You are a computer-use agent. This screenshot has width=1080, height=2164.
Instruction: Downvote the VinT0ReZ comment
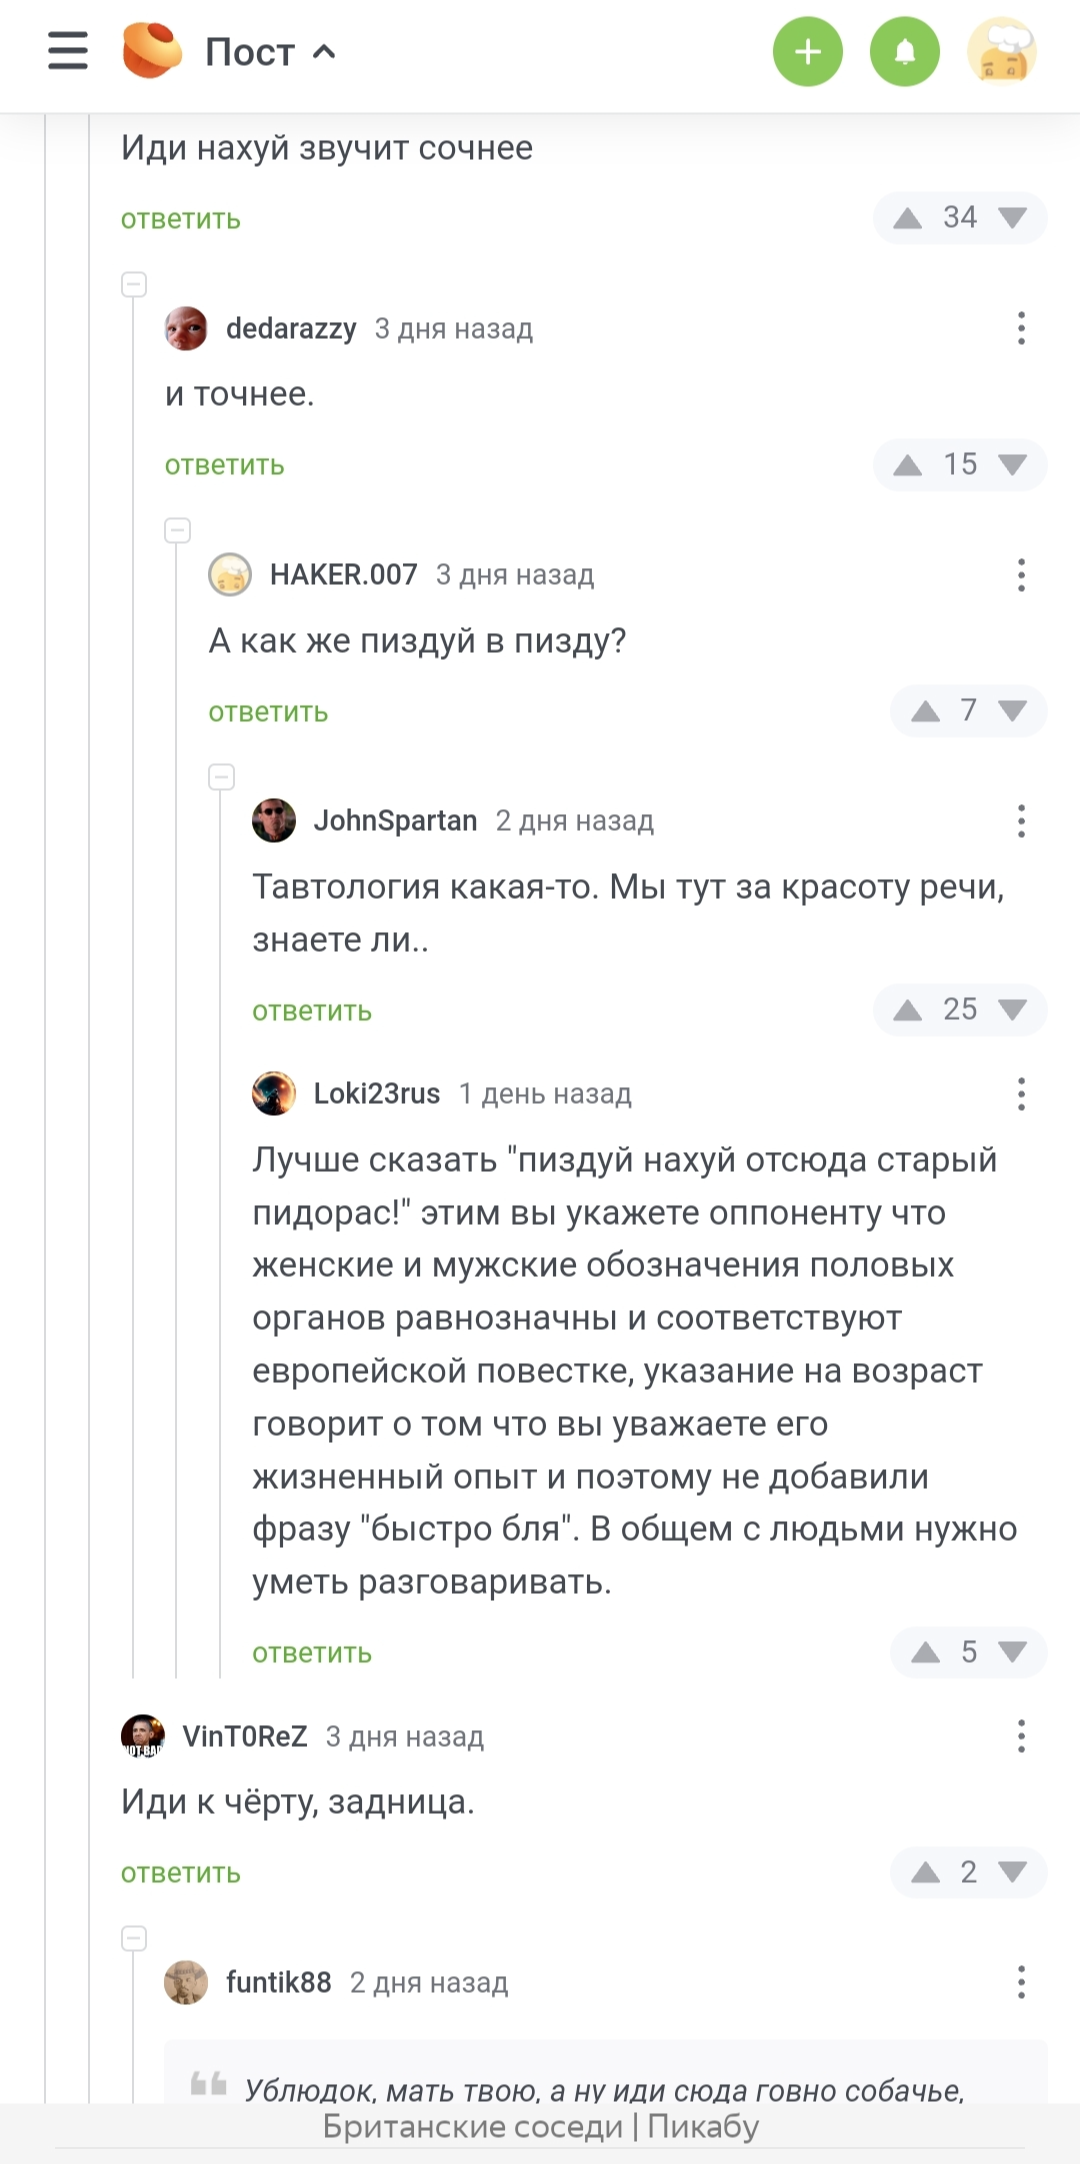pos(1013,1872)
